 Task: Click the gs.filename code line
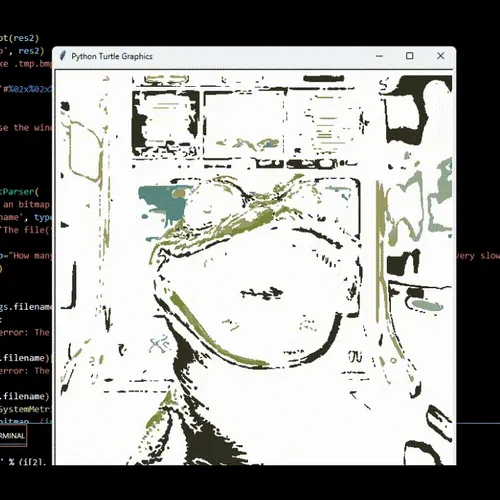tap(26, 307)
